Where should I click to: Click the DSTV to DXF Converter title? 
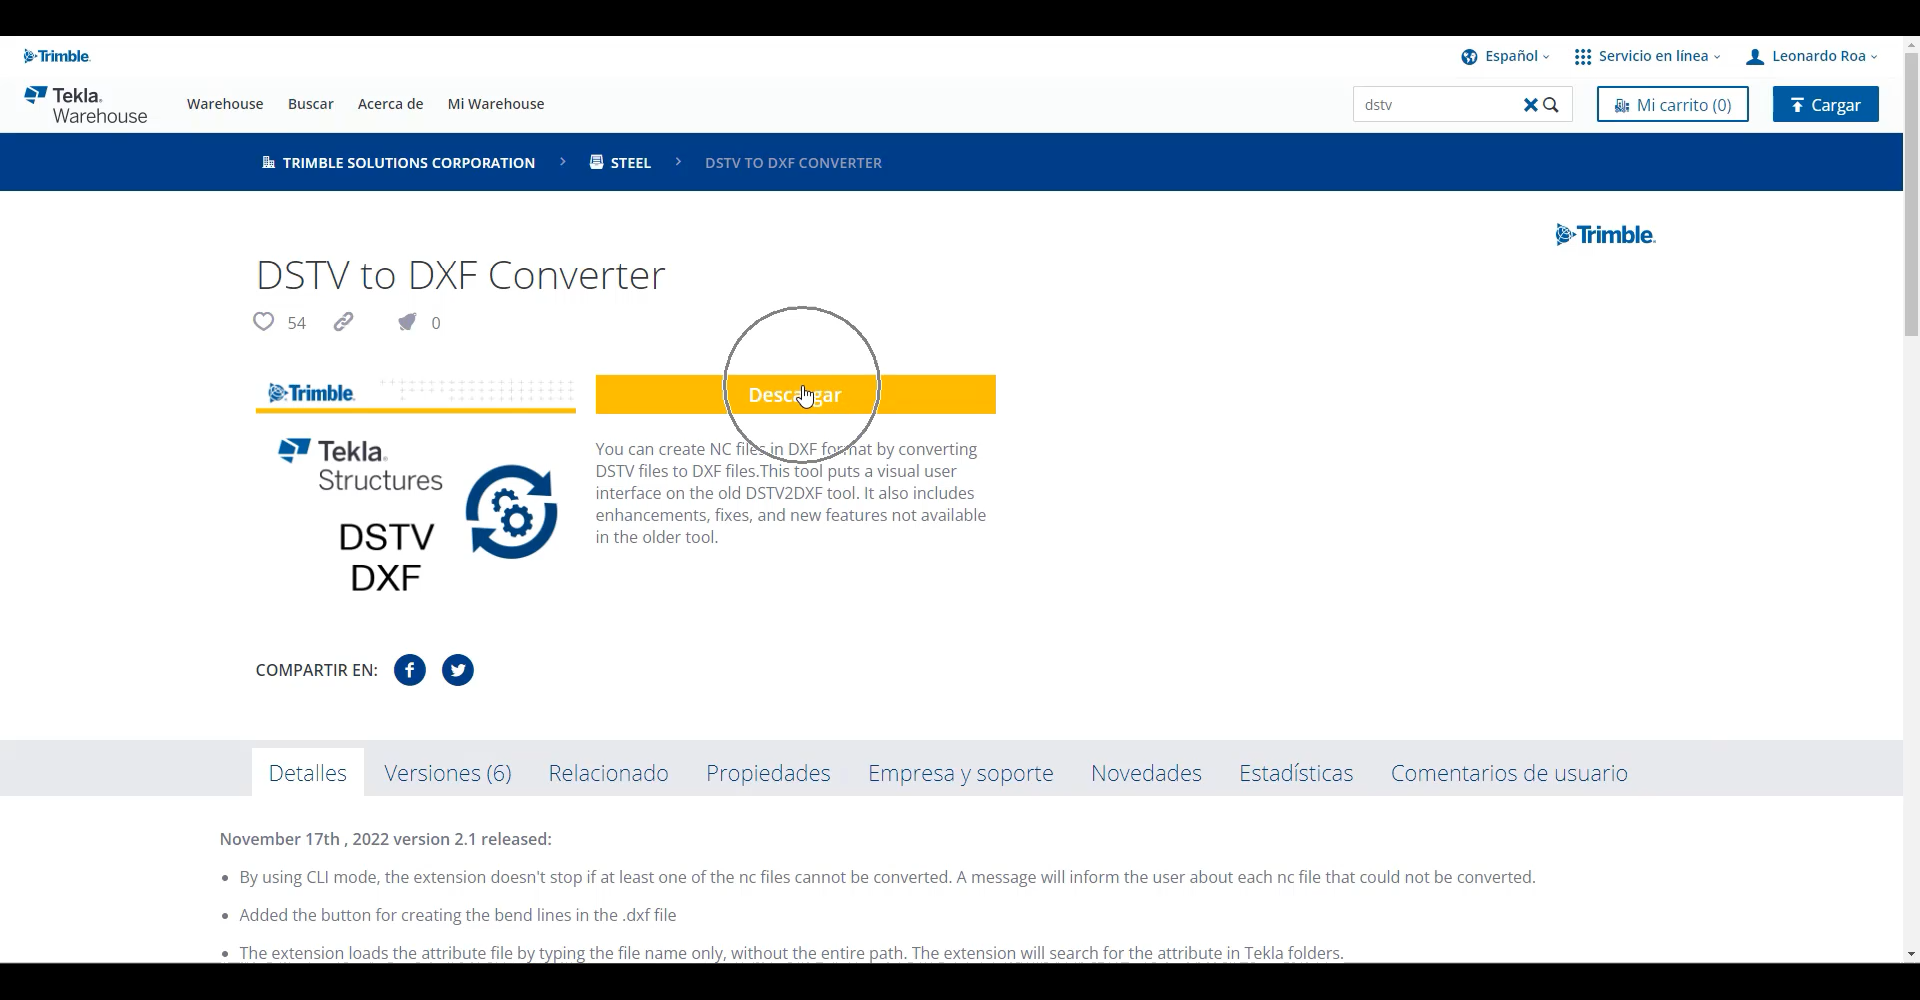coord(461,275)
